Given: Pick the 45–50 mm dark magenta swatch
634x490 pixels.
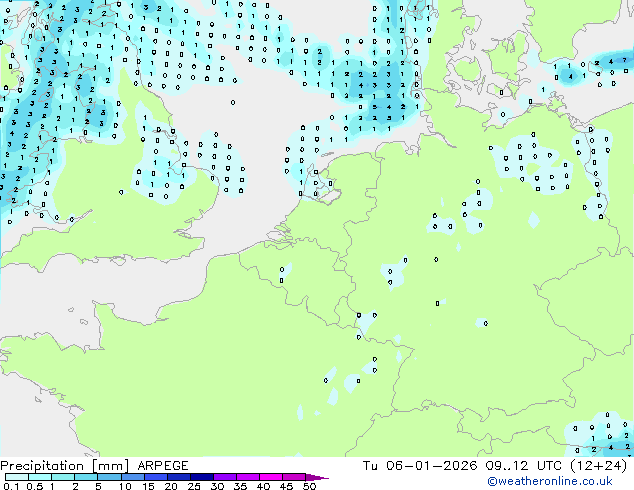Looking at the screenshot, I should (x=294, y=477).
